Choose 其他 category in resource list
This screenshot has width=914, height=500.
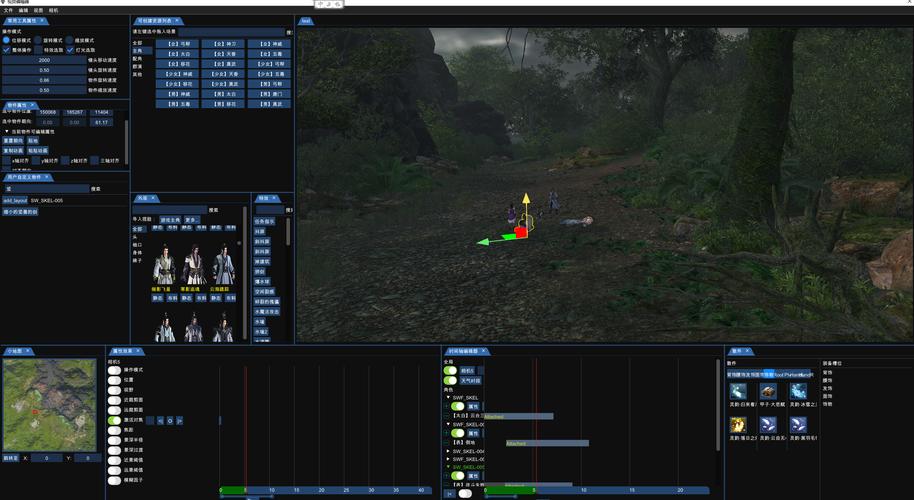(138, 75)
